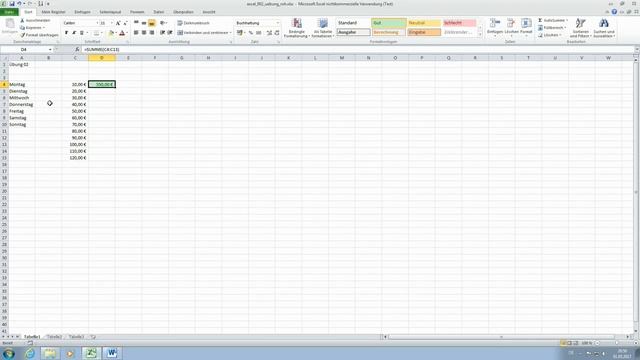The width and height of the screenshot is (640, 360).
Task: Open Internet Explorer from the taskbar
Action: 30,353
